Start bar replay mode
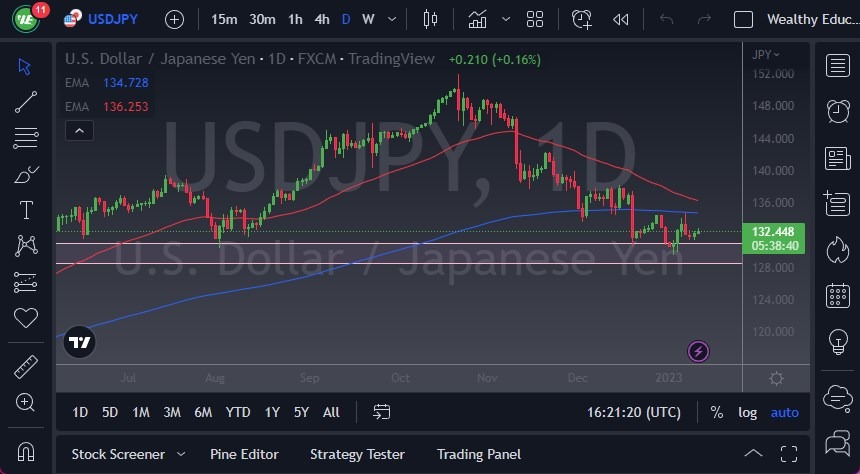Screen dimensions: 860x474 click(x=621, y=19)
